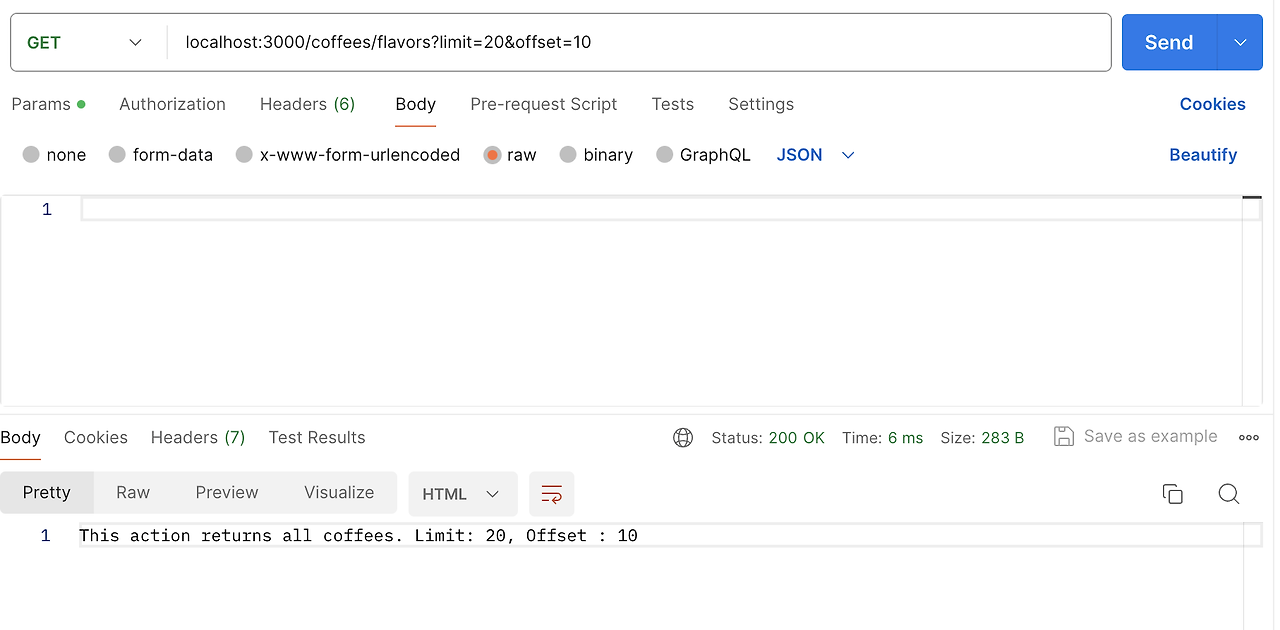The width and height of the screenshot is (1280, 630).
Task: Switch to the Tests tab
Action: (x=672, y=104)
